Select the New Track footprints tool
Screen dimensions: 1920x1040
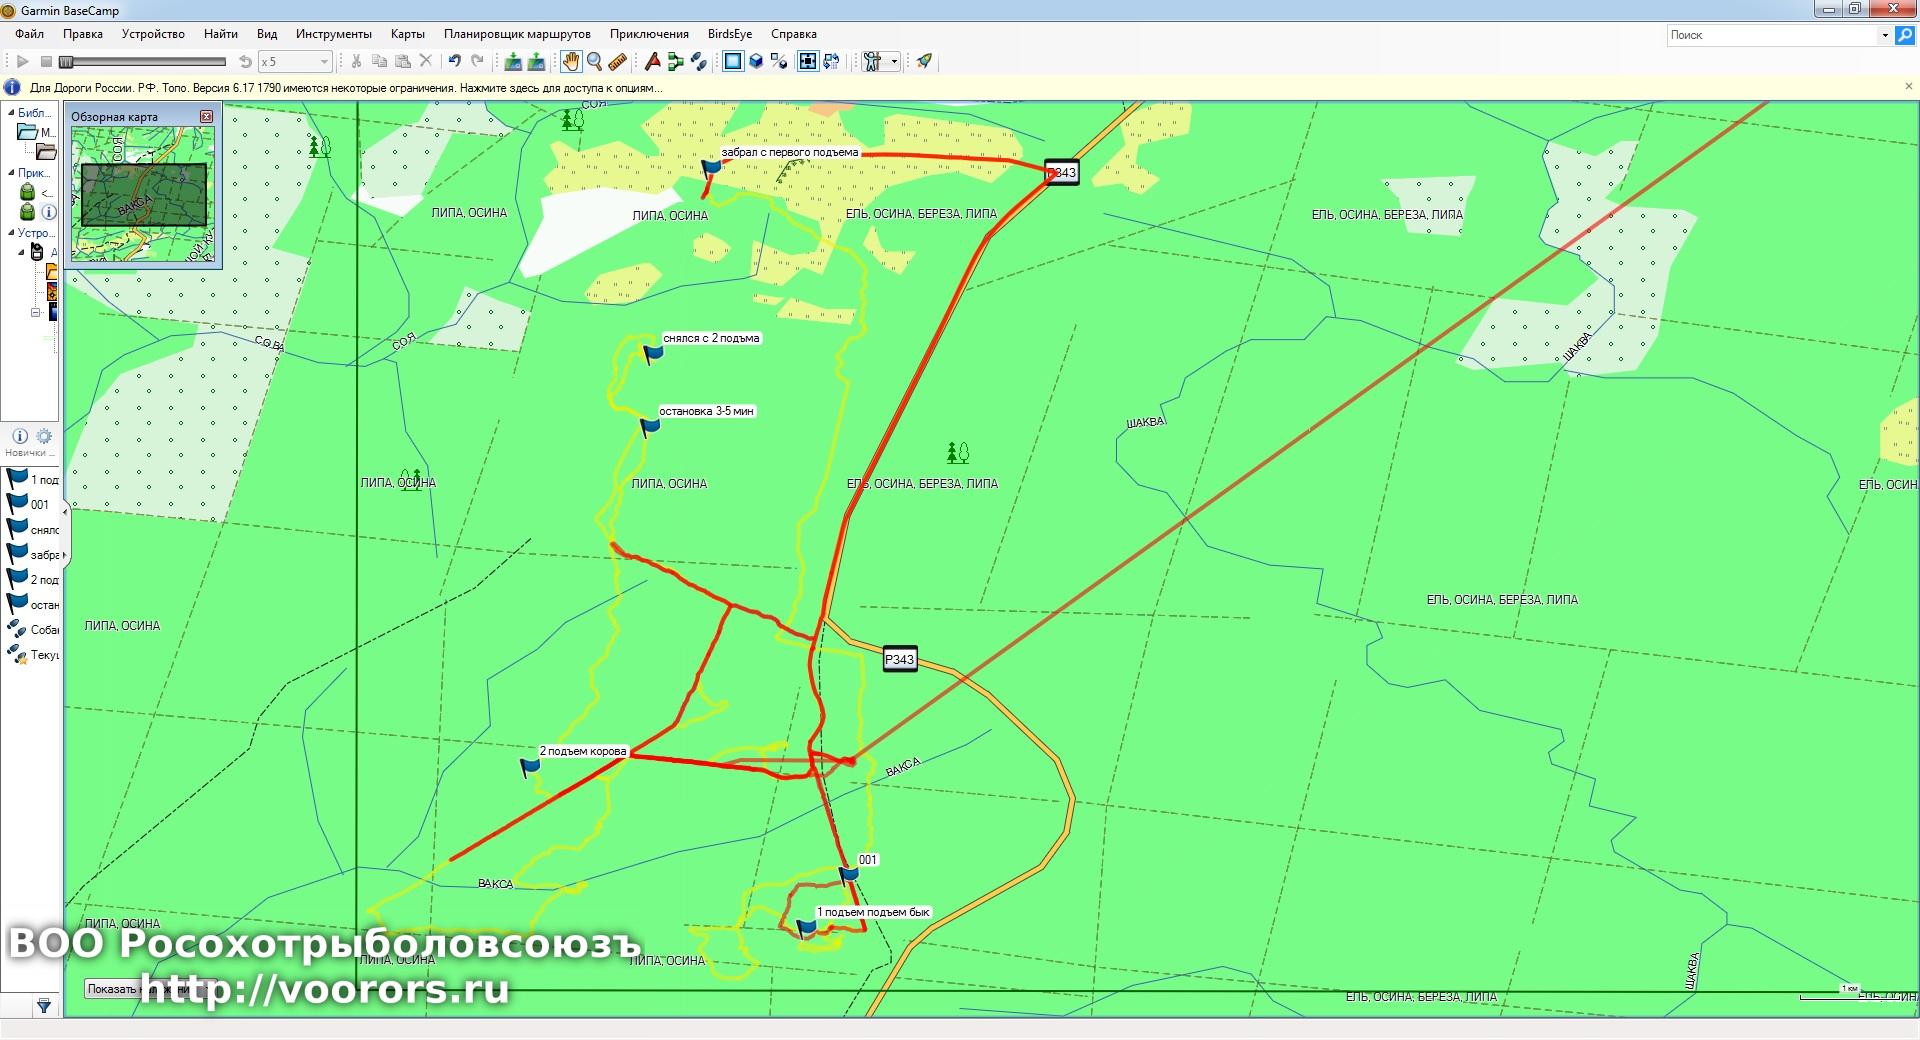(x=699, y=62)
